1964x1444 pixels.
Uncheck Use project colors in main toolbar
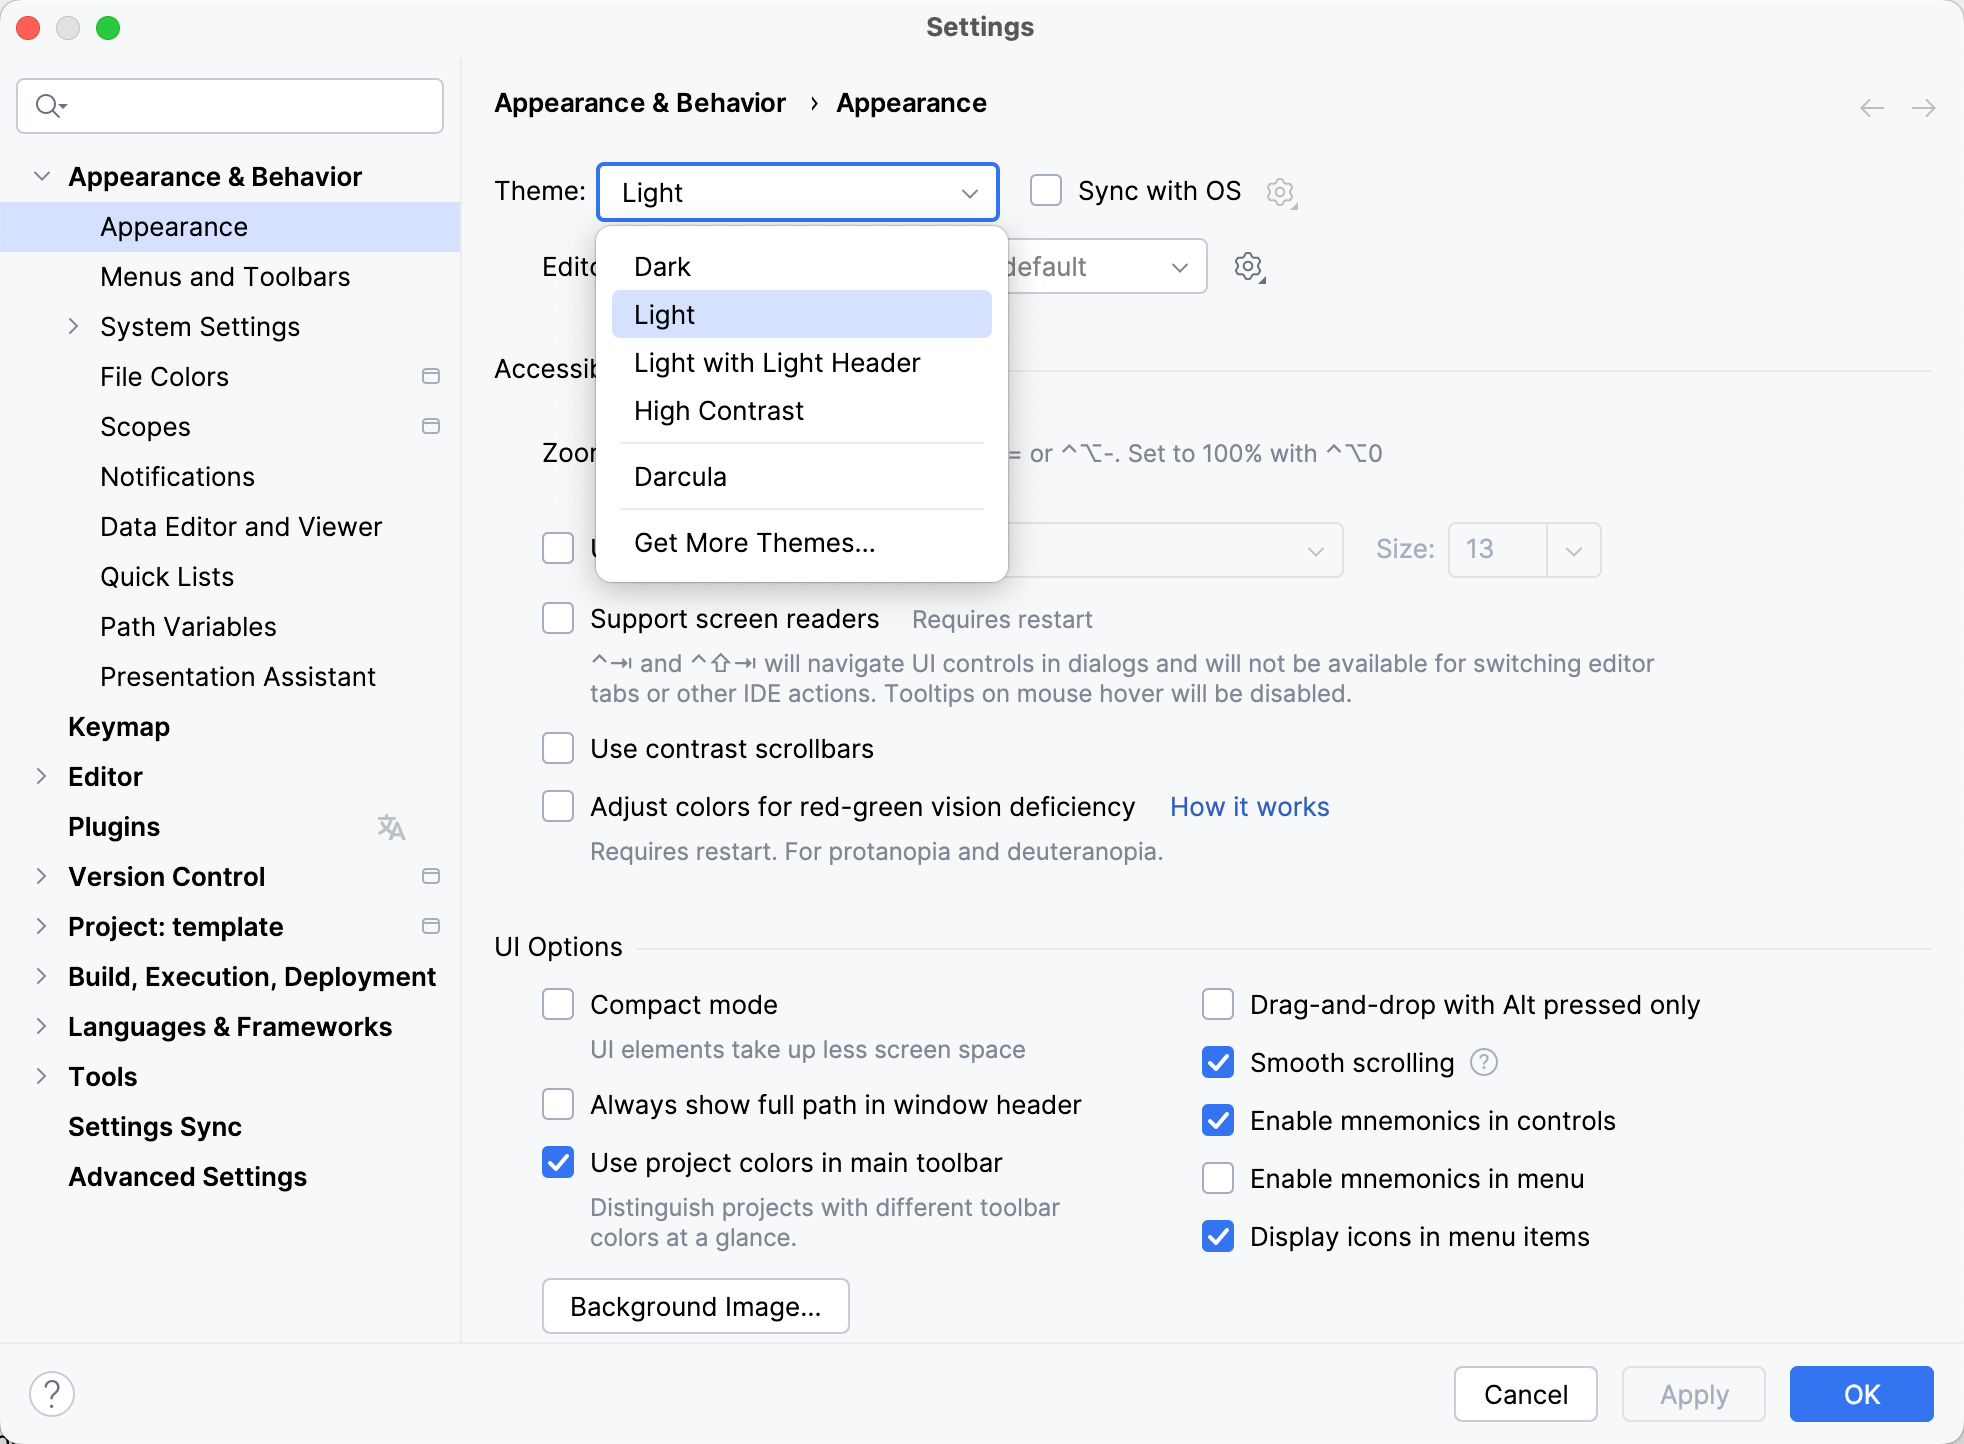pyautogui.click(x=557, y=1162)
